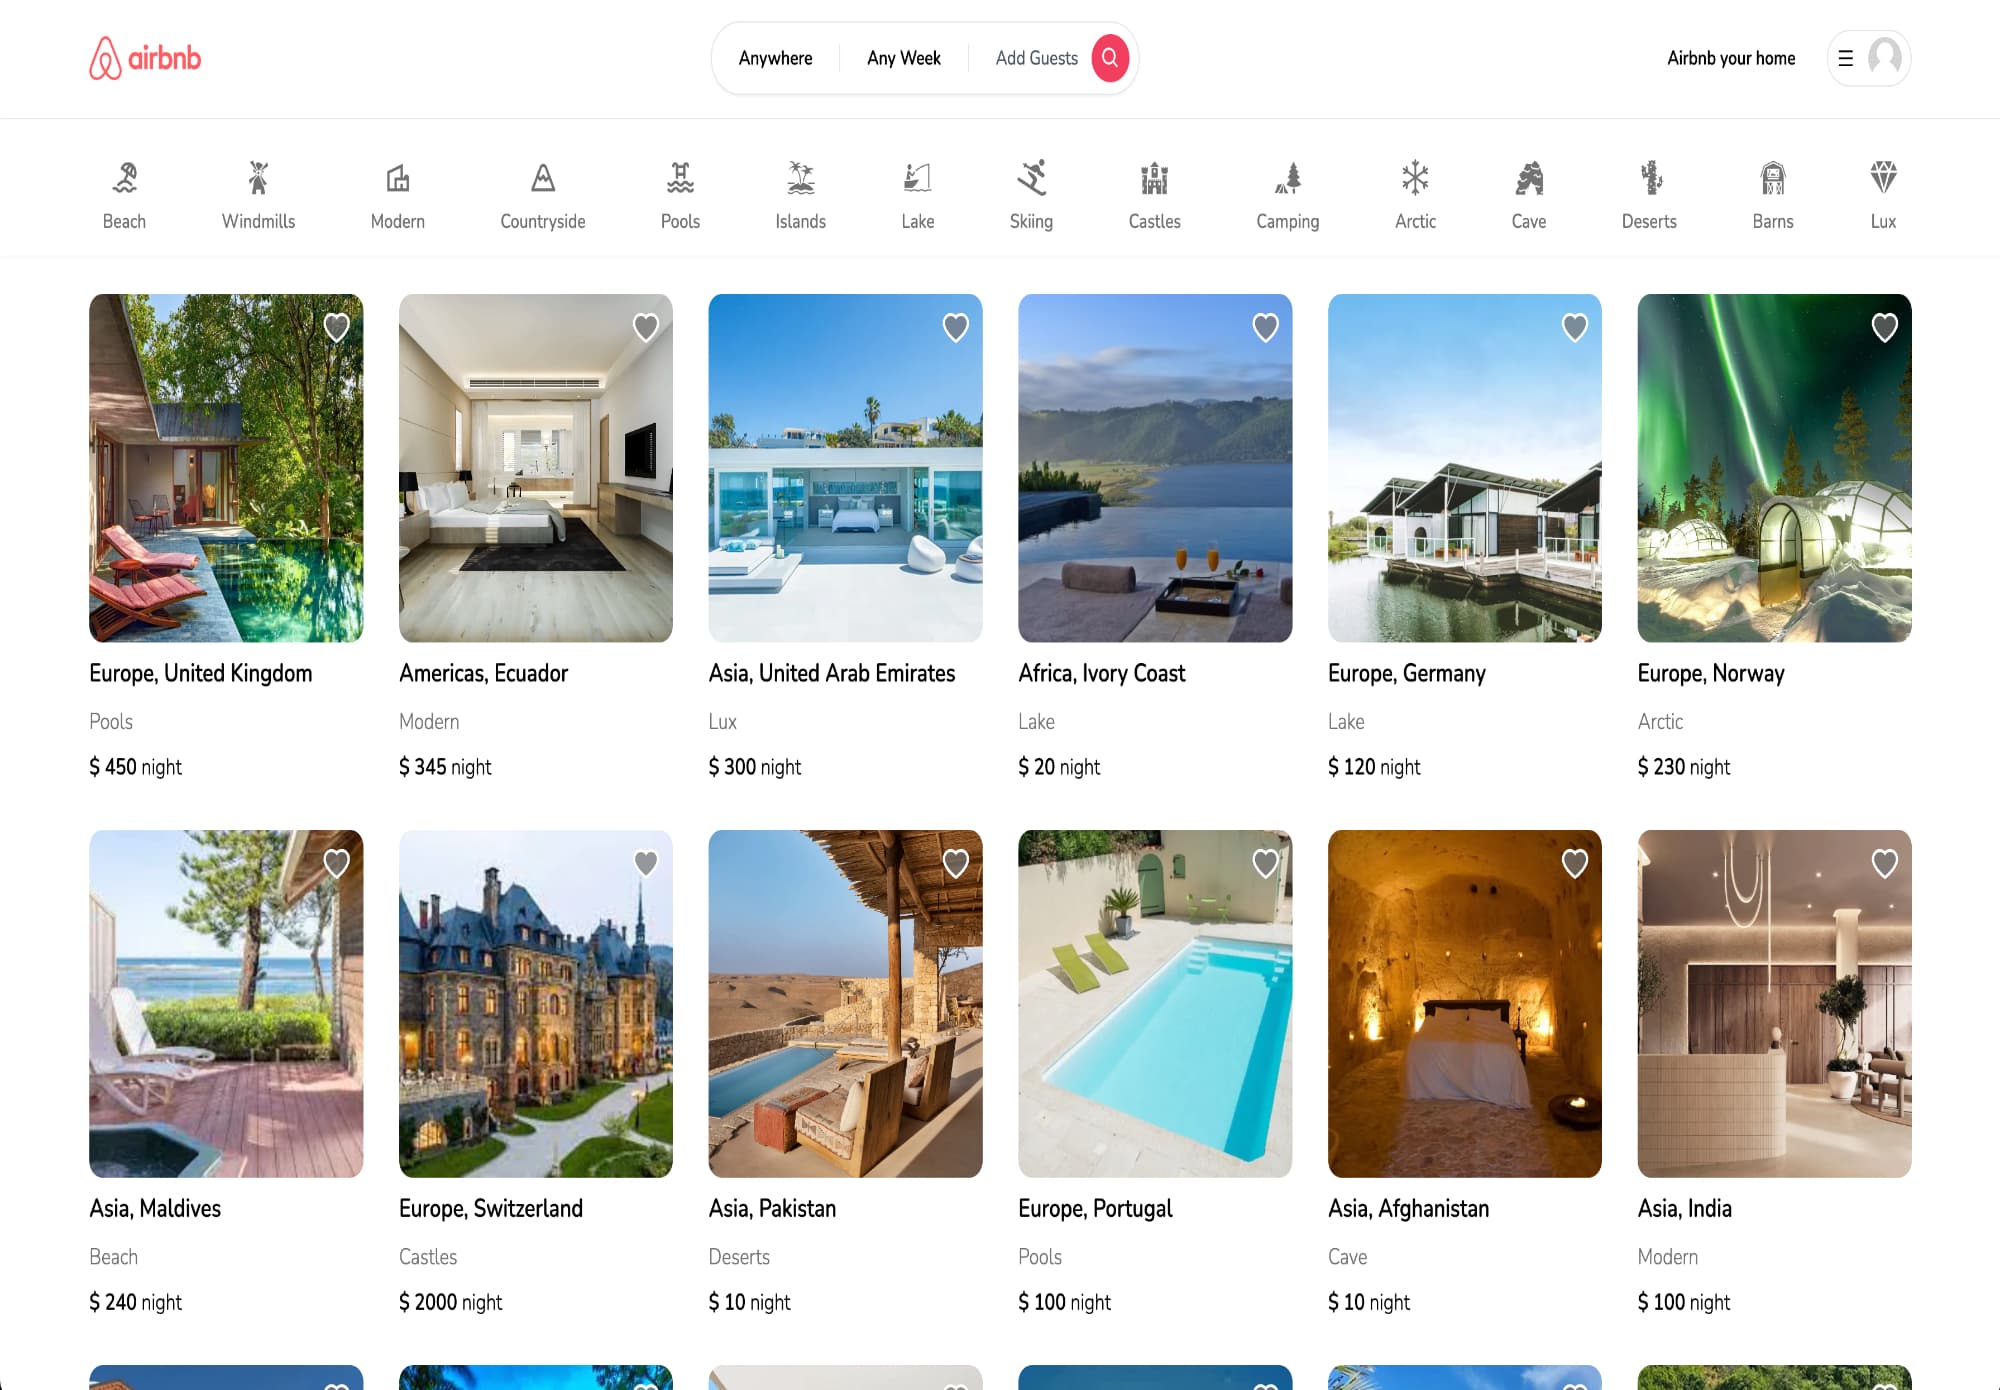Open the Anywhere location selector
The height and width of the screenshot is (1390, 2000).
tap(775, 58)
